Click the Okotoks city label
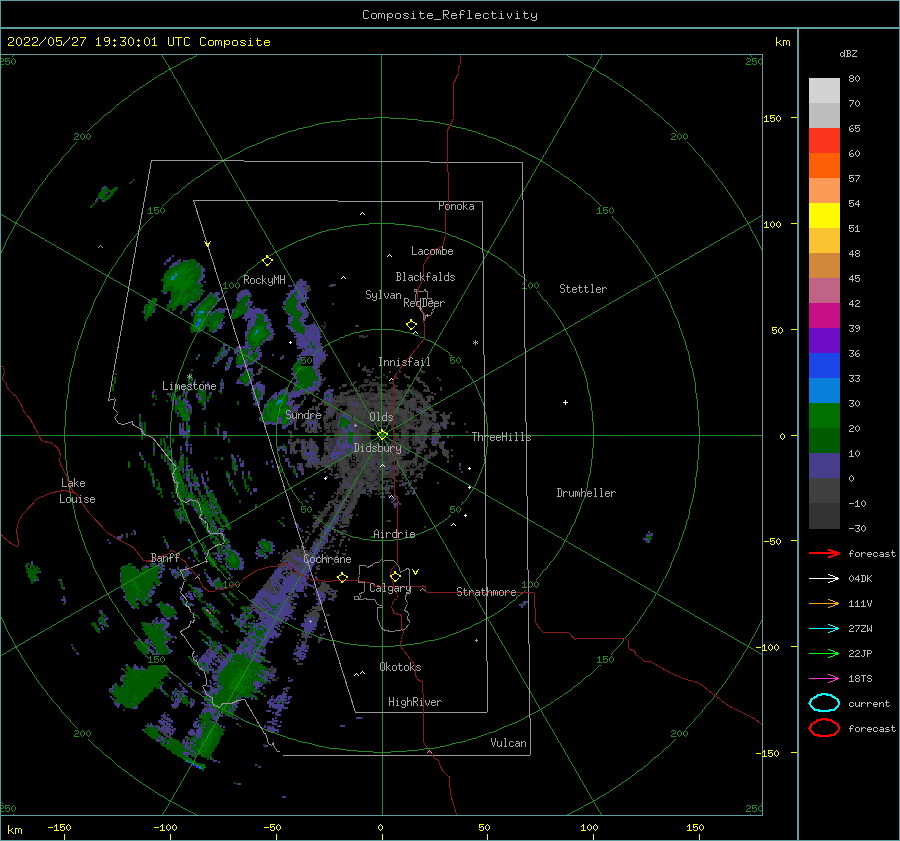This screenshot has height=841, width=900. coord(400,667)
